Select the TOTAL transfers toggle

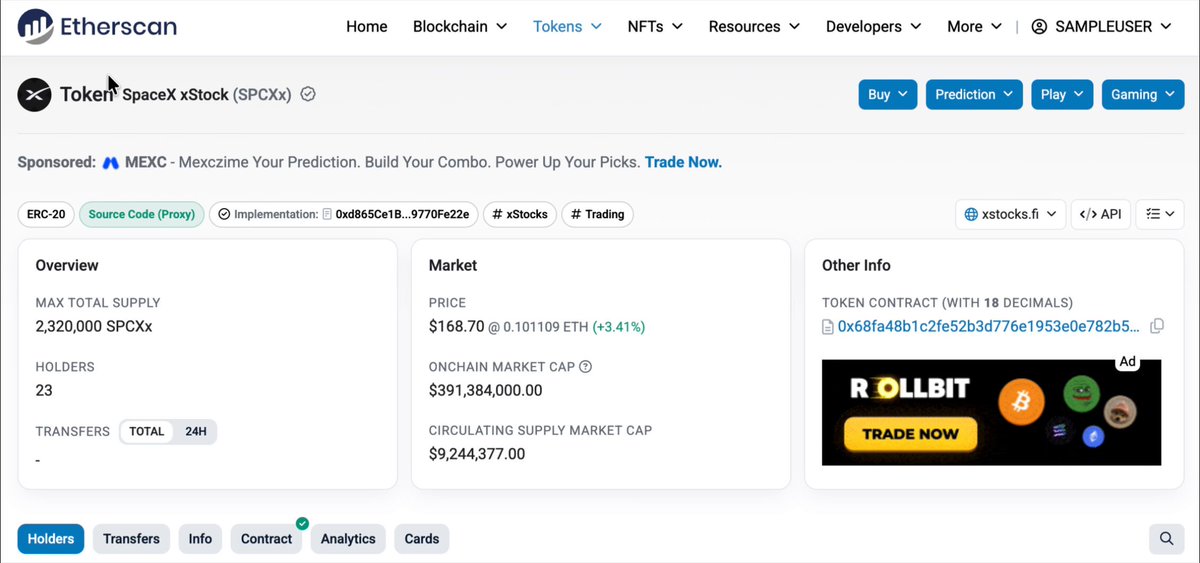tap(147, 432)
